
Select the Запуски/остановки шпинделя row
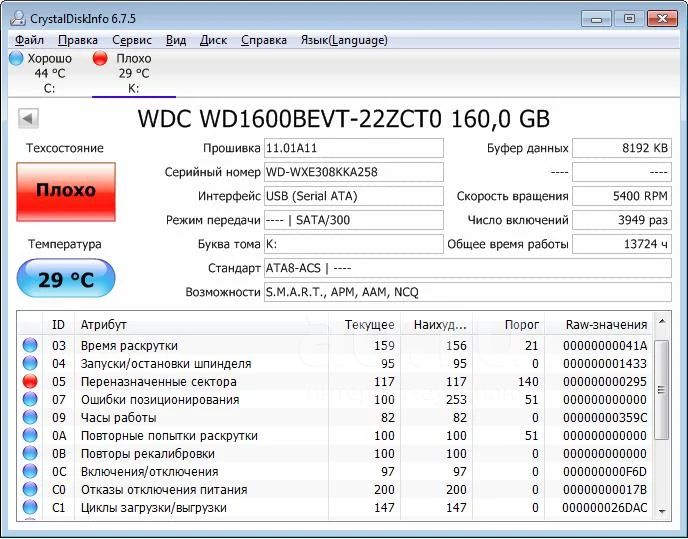(335, 363)
